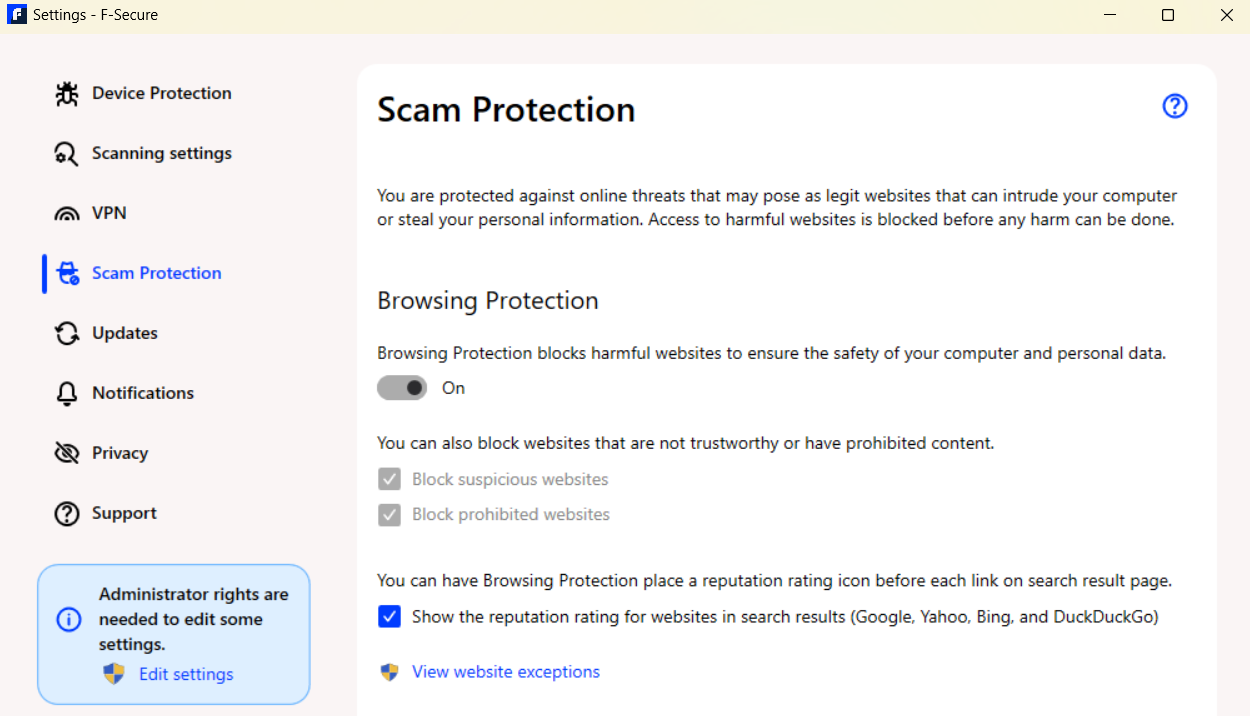Switch to the Updates settings section
The image size is (1250, 716).
[x=124, y=332]
